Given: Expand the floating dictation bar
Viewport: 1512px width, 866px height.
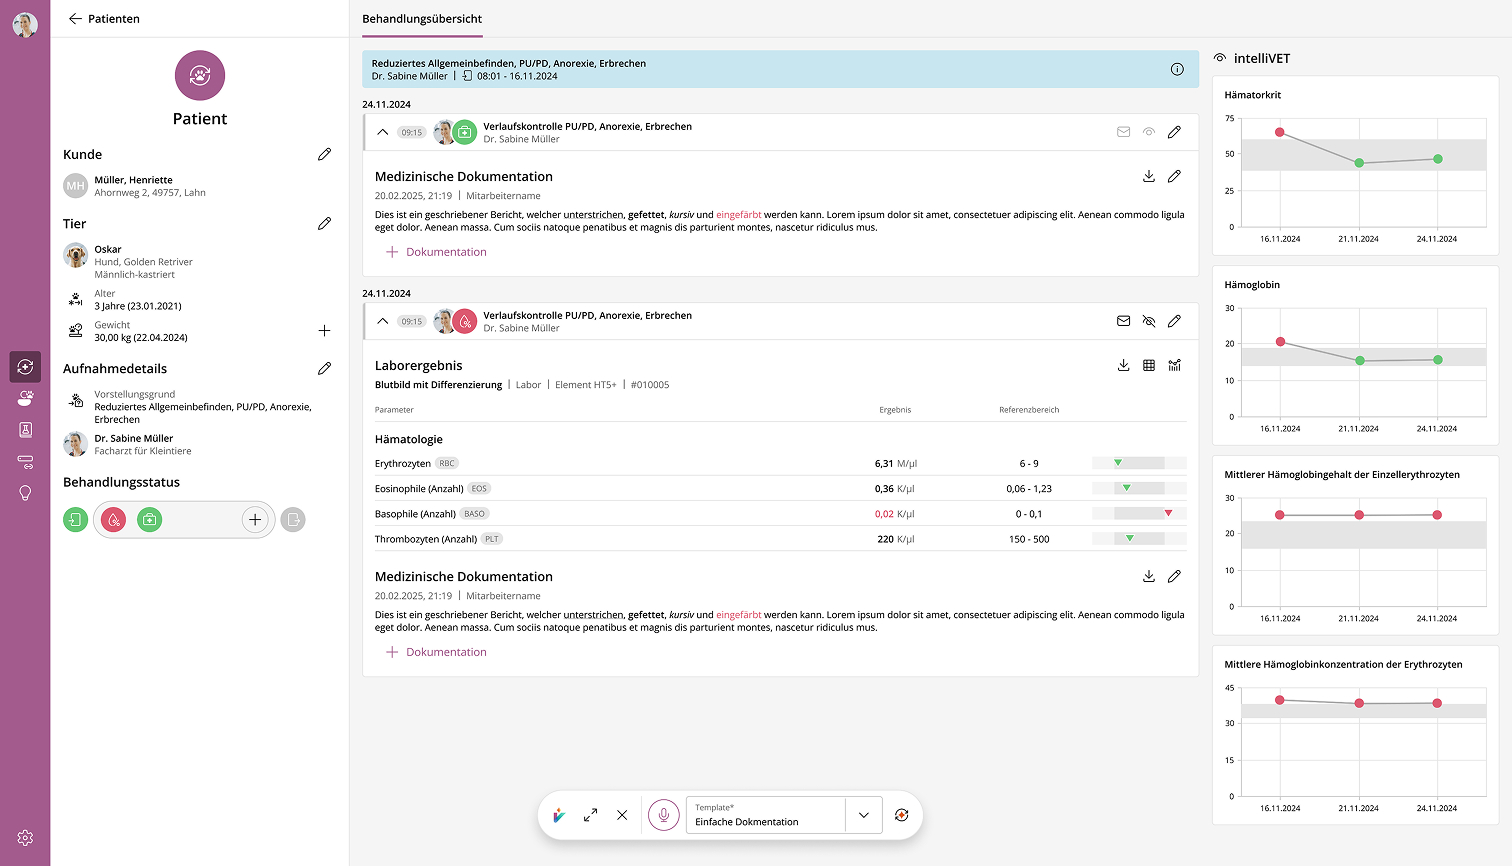Looking at the screenshot, I should [x=591, y=815].
